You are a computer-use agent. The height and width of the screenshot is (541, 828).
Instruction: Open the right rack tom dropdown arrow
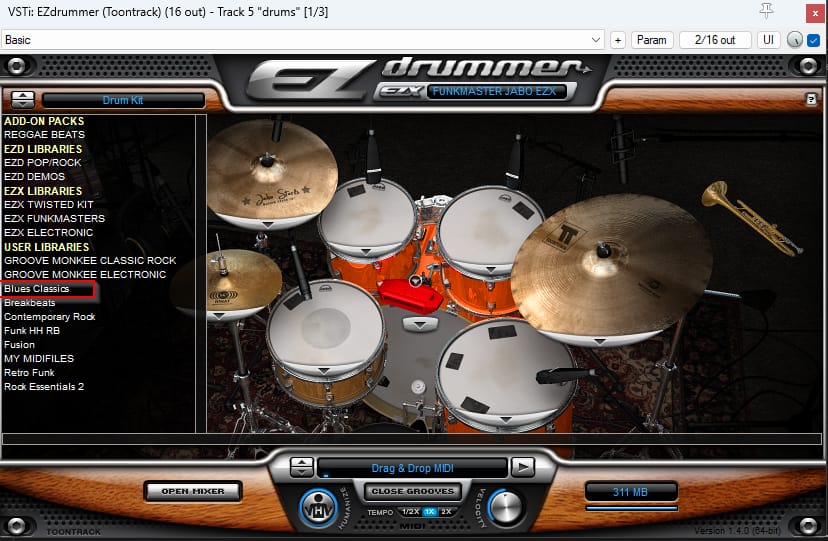(491, 269)
